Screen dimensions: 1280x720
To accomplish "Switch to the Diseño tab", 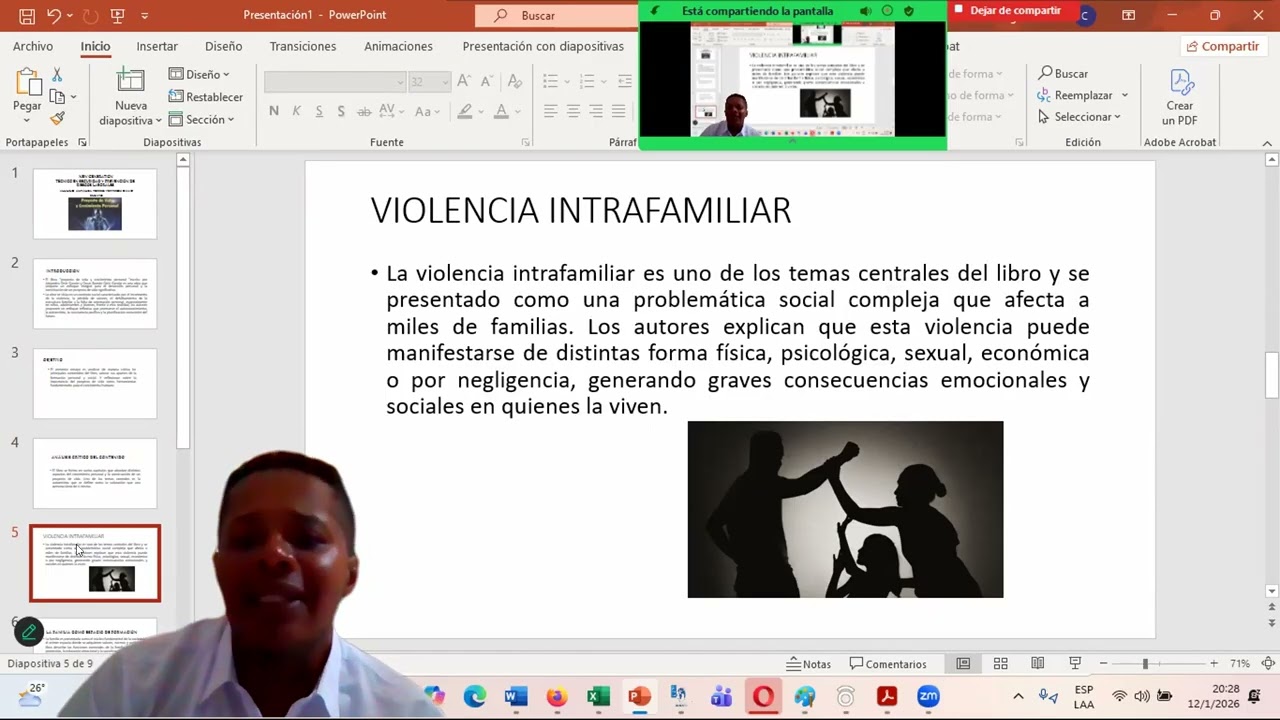I will (223, 46).
